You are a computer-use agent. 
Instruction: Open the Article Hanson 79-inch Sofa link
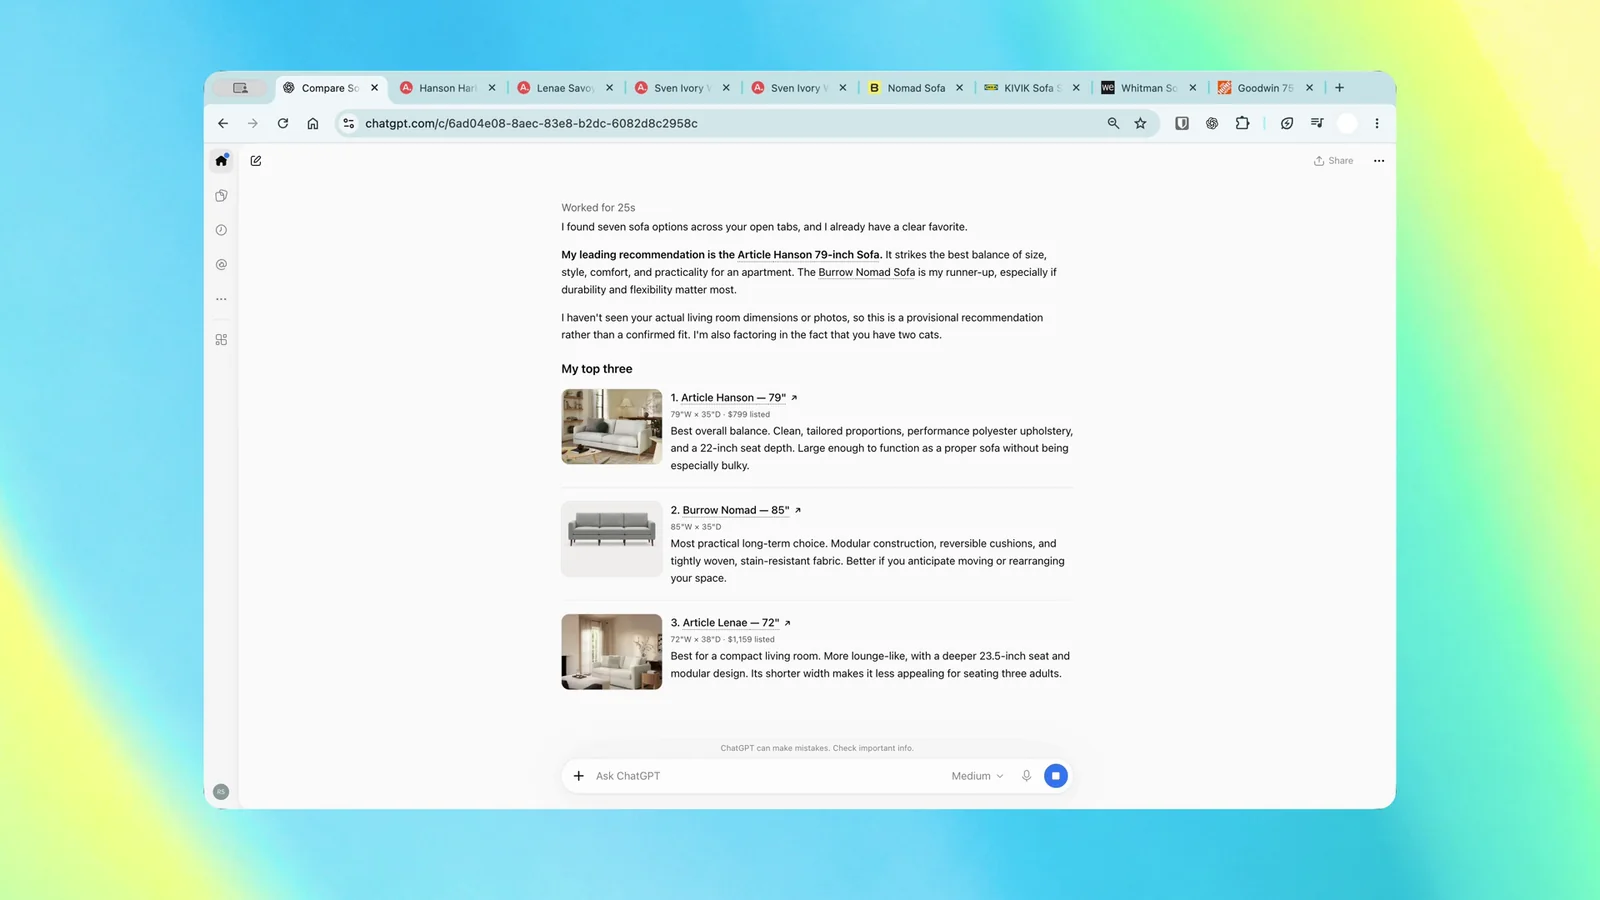coord(809,255)
